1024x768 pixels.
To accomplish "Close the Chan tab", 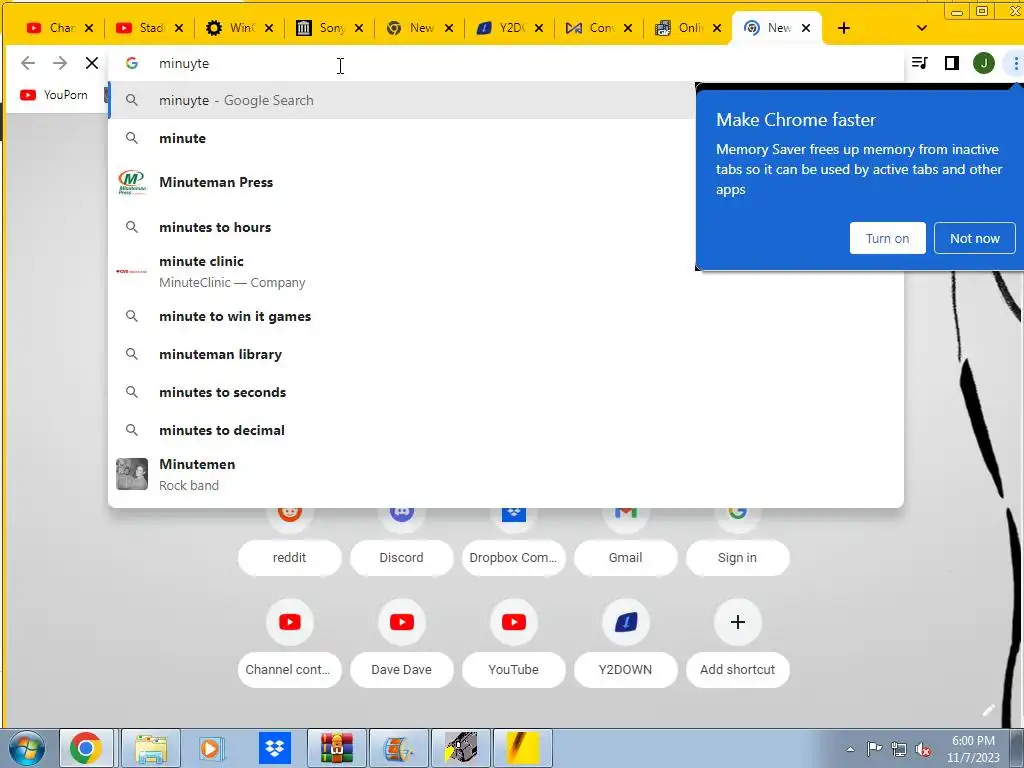I will point(89,28).
